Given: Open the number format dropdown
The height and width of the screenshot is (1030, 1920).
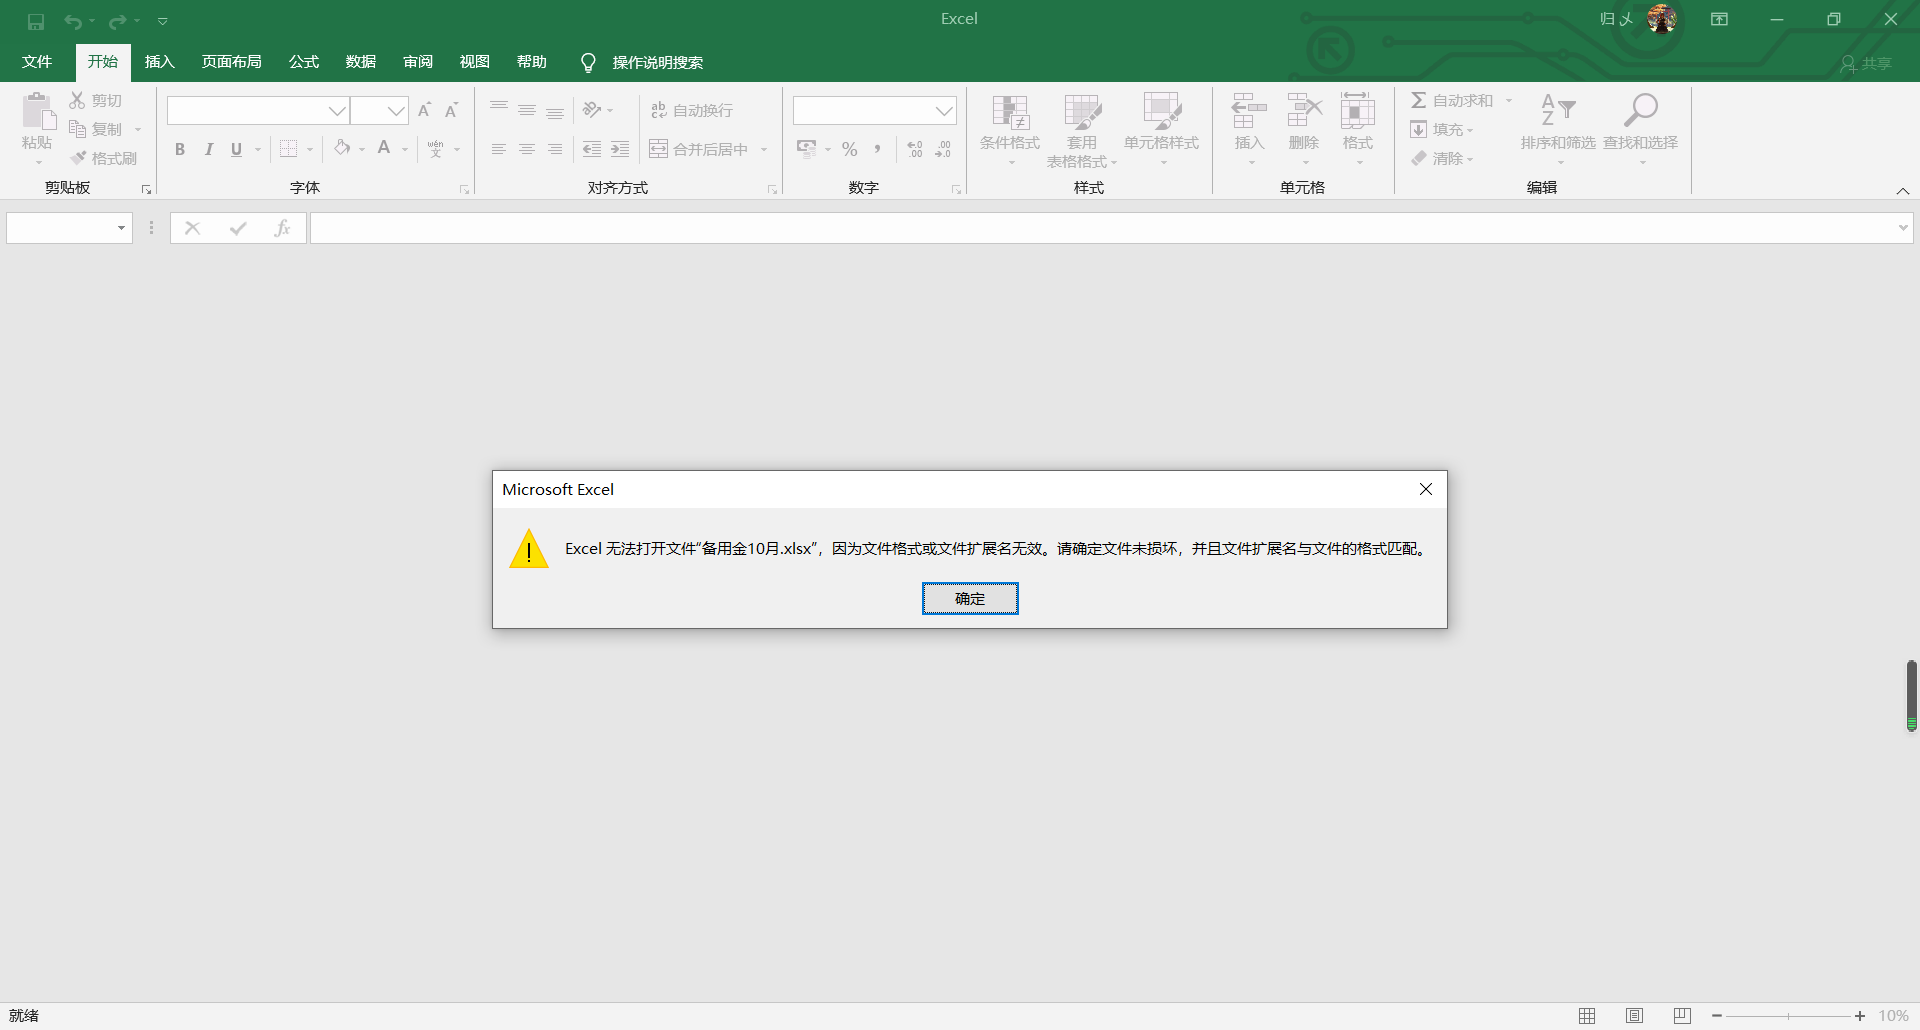Looking at the screenshot, I should (x=944, y=110).
